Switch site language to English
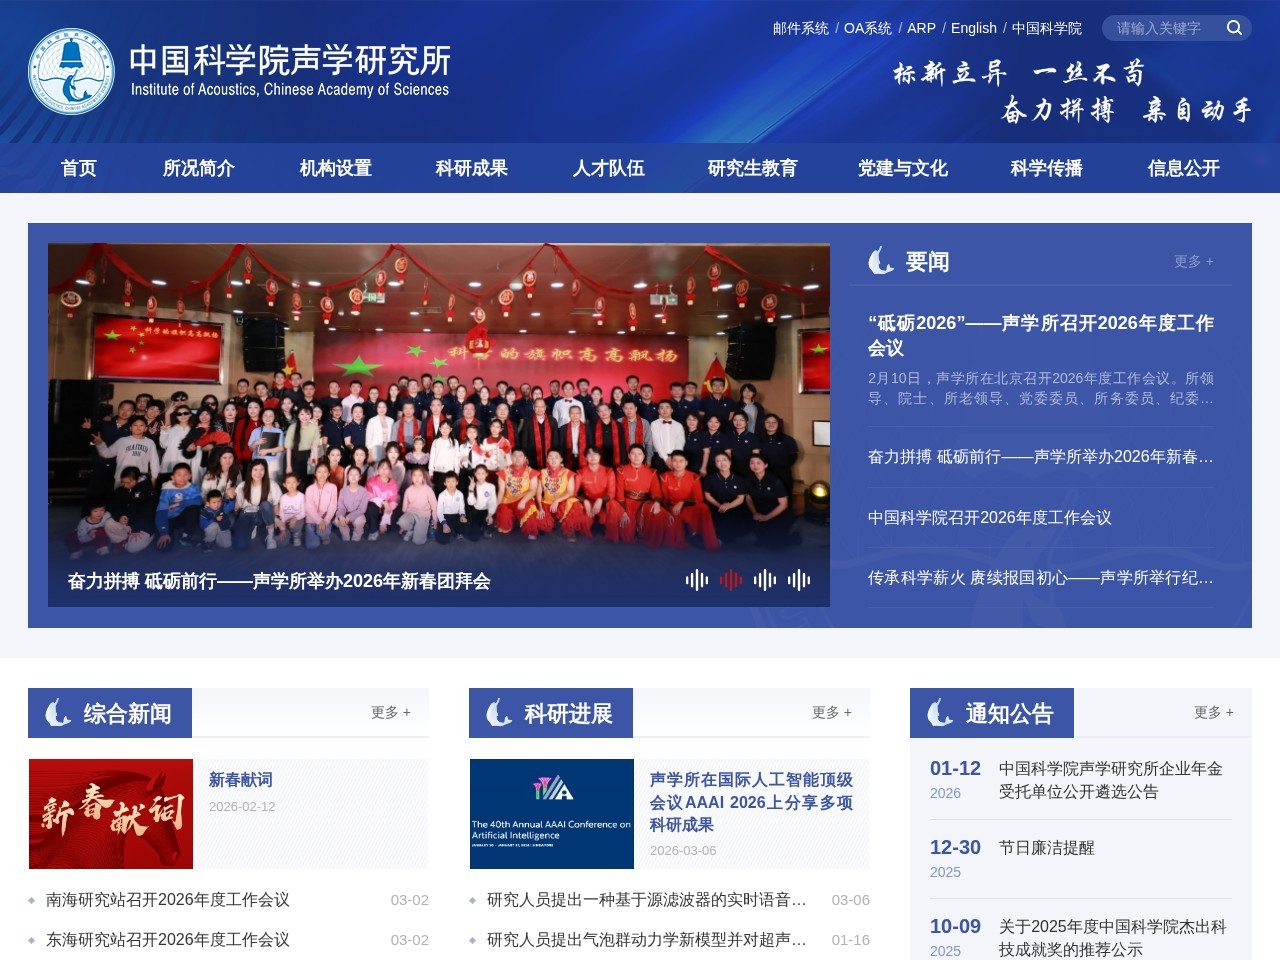 (973, 28)
